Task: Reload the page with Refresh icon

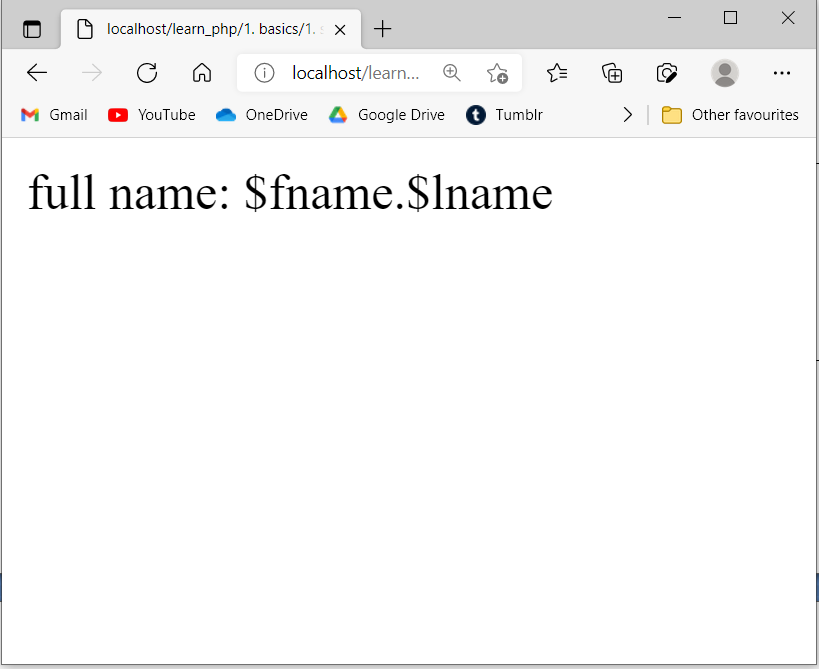Action: [x=147, y=73]
